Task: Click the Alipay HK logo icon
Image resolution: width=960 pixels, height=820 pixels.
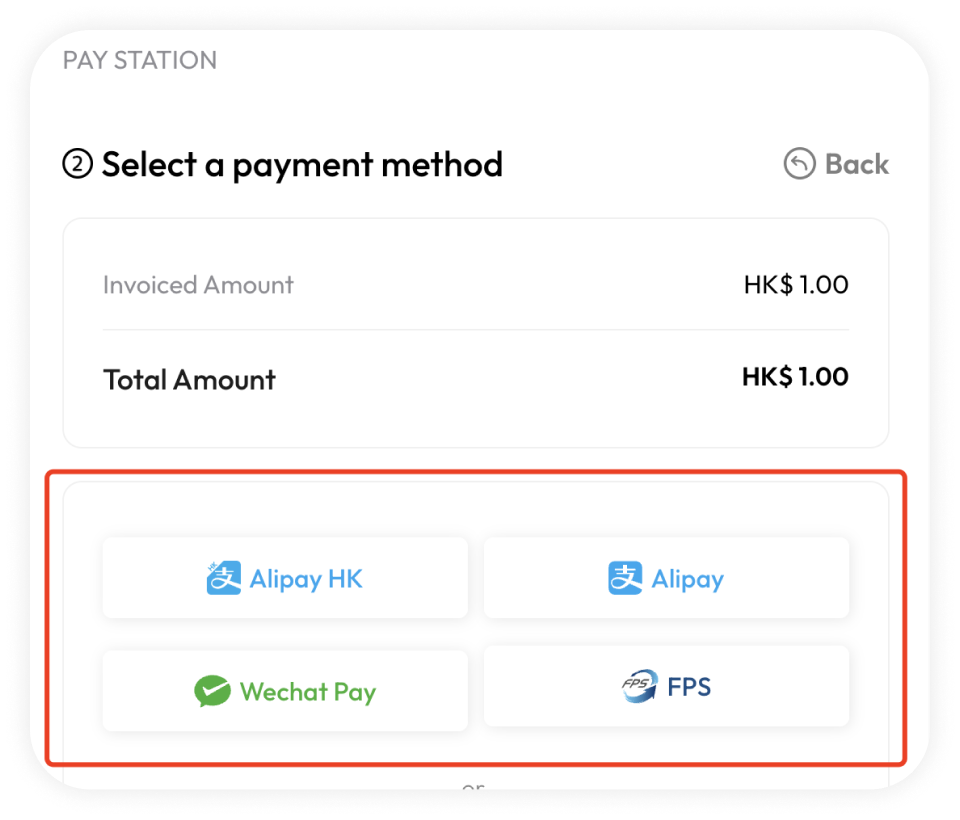Action: 224,579
